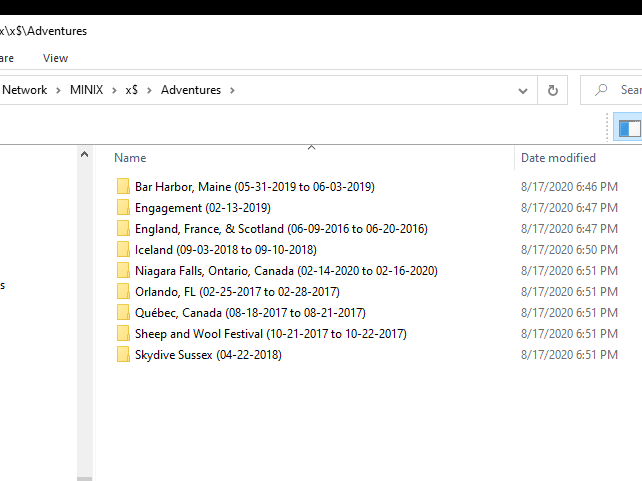Screen dimensions: 642x481
Task: Expand the chevron after x$ in the path
Action: (x=149, y=90)
